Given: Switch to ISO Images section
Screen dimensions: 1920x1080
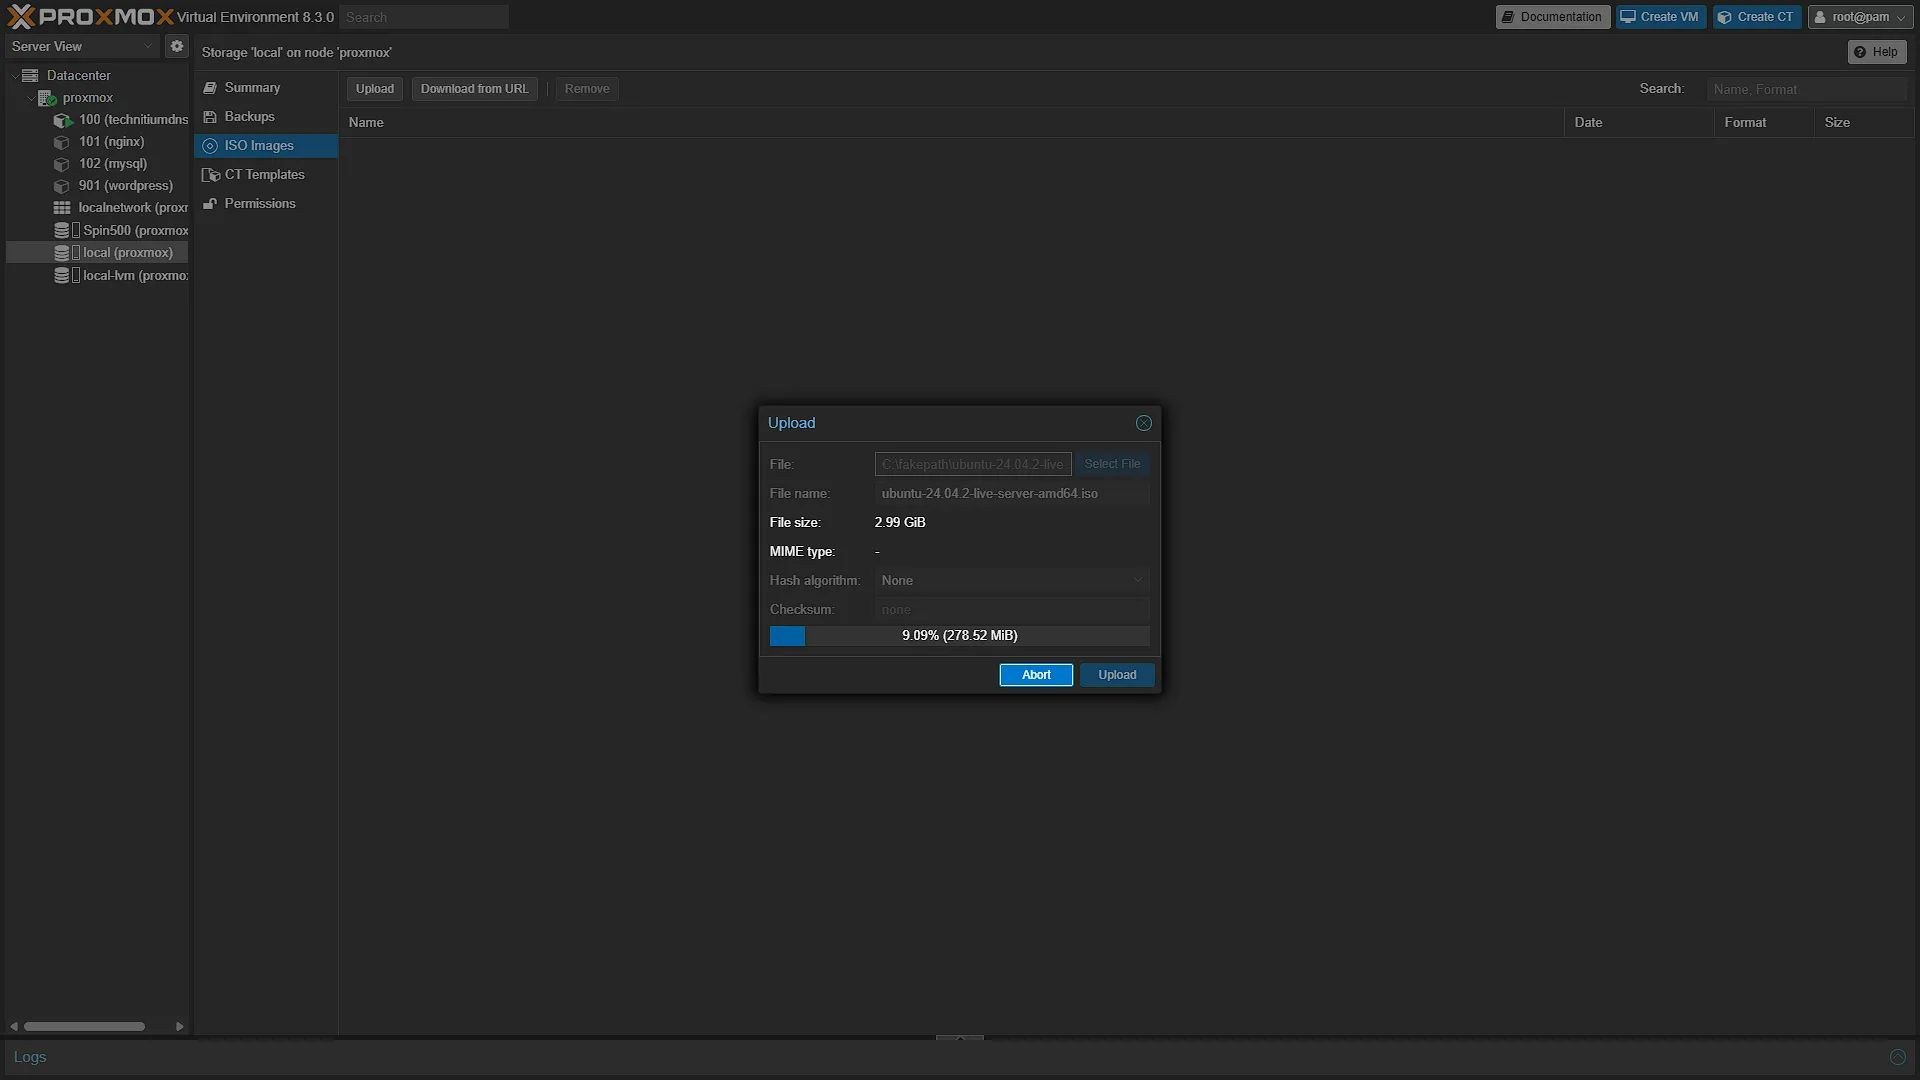Looking at the screenshot, I should click(x=265, y=145).
